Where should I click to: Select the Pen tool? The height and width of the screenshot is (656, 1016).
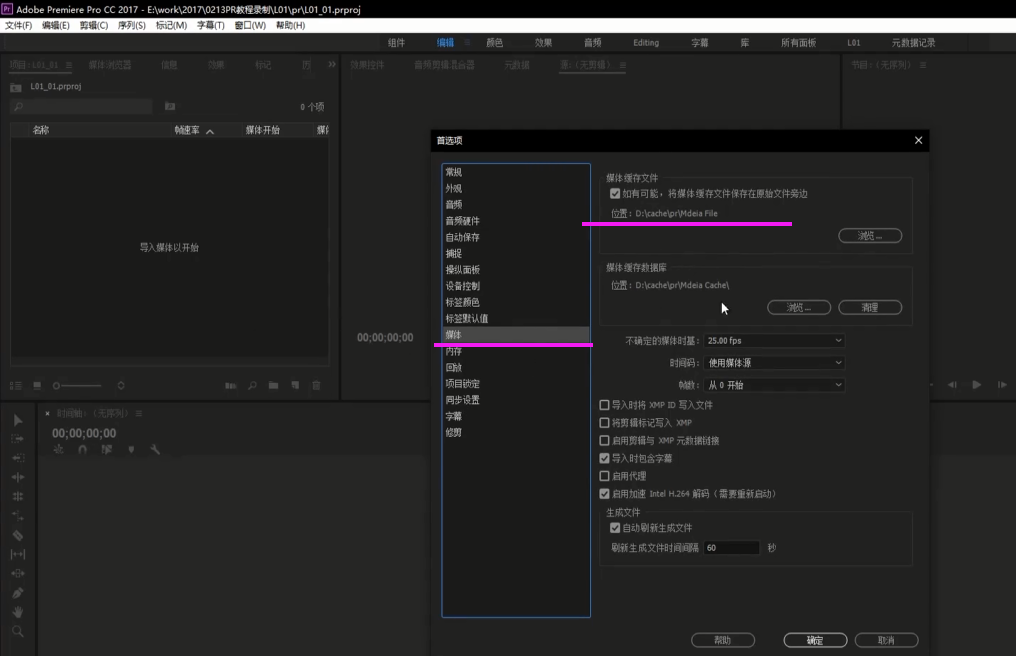(x=18, y=593)
